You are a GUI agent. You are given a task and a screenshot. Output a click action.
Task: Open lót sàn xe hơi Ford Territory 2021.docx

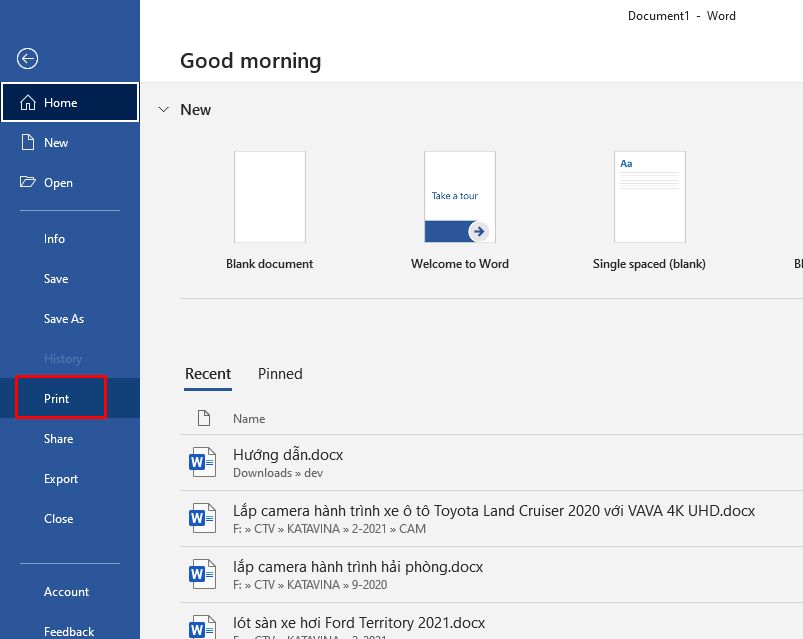pyautogui.click(x=492, y=623)
